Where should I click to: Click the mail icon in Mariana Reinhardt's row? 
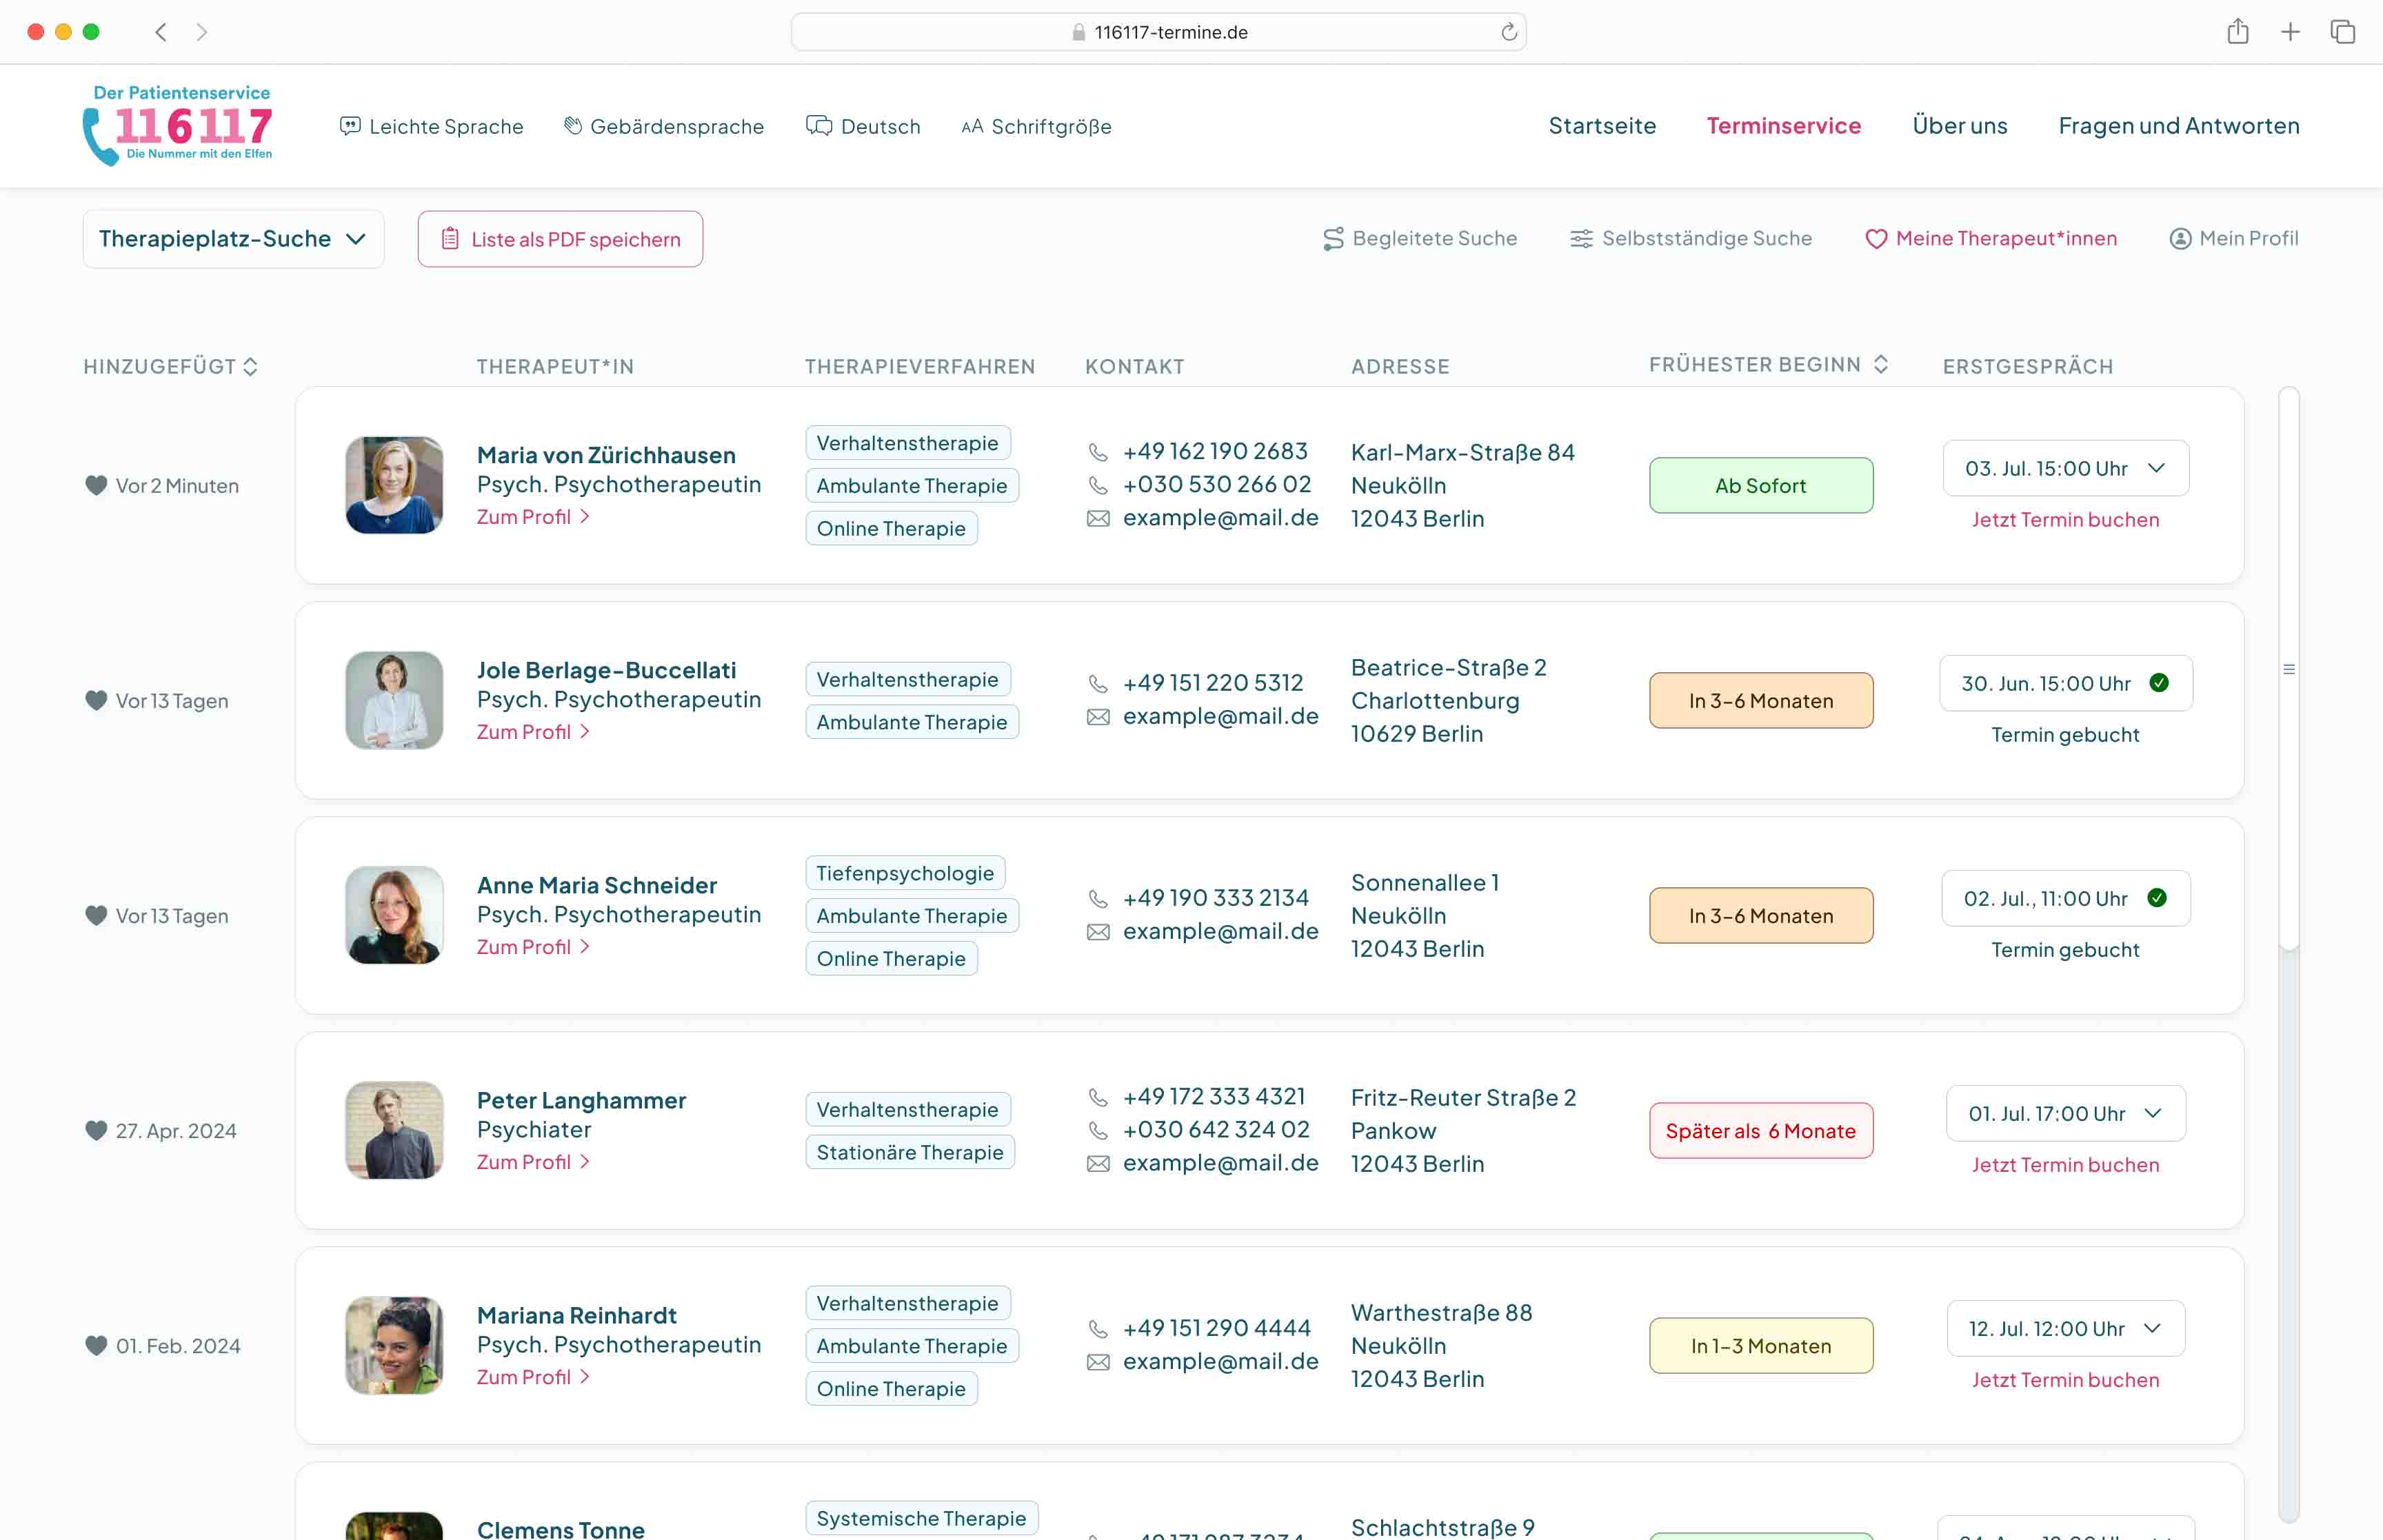[1098, 1362]
